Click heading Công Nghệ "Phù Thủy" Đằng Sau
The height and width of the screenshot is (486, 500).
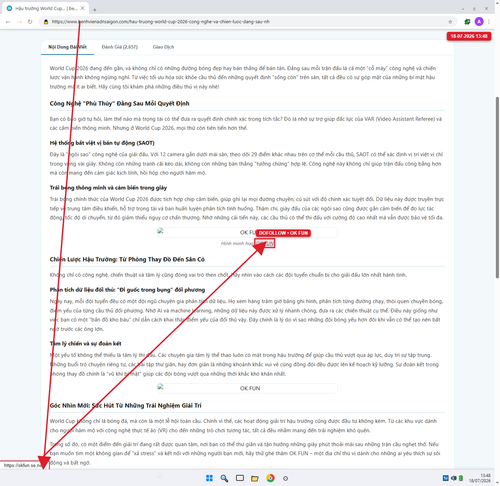click(119, 103)
